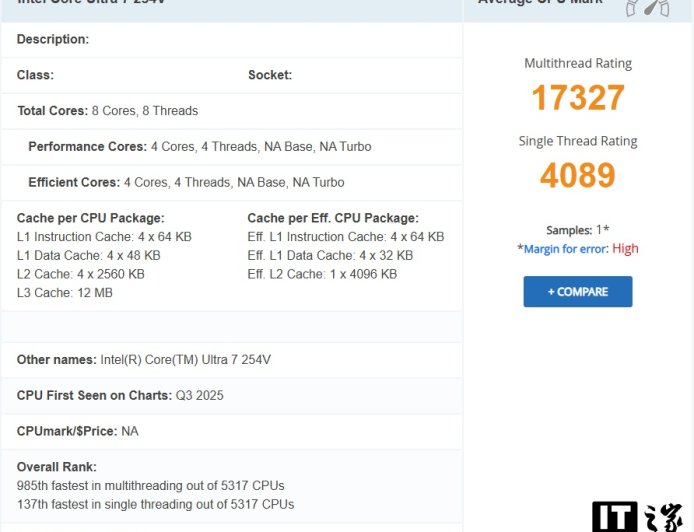Click the Description label
This screenshot has width=694, height=532.
(x=53, y=39)
